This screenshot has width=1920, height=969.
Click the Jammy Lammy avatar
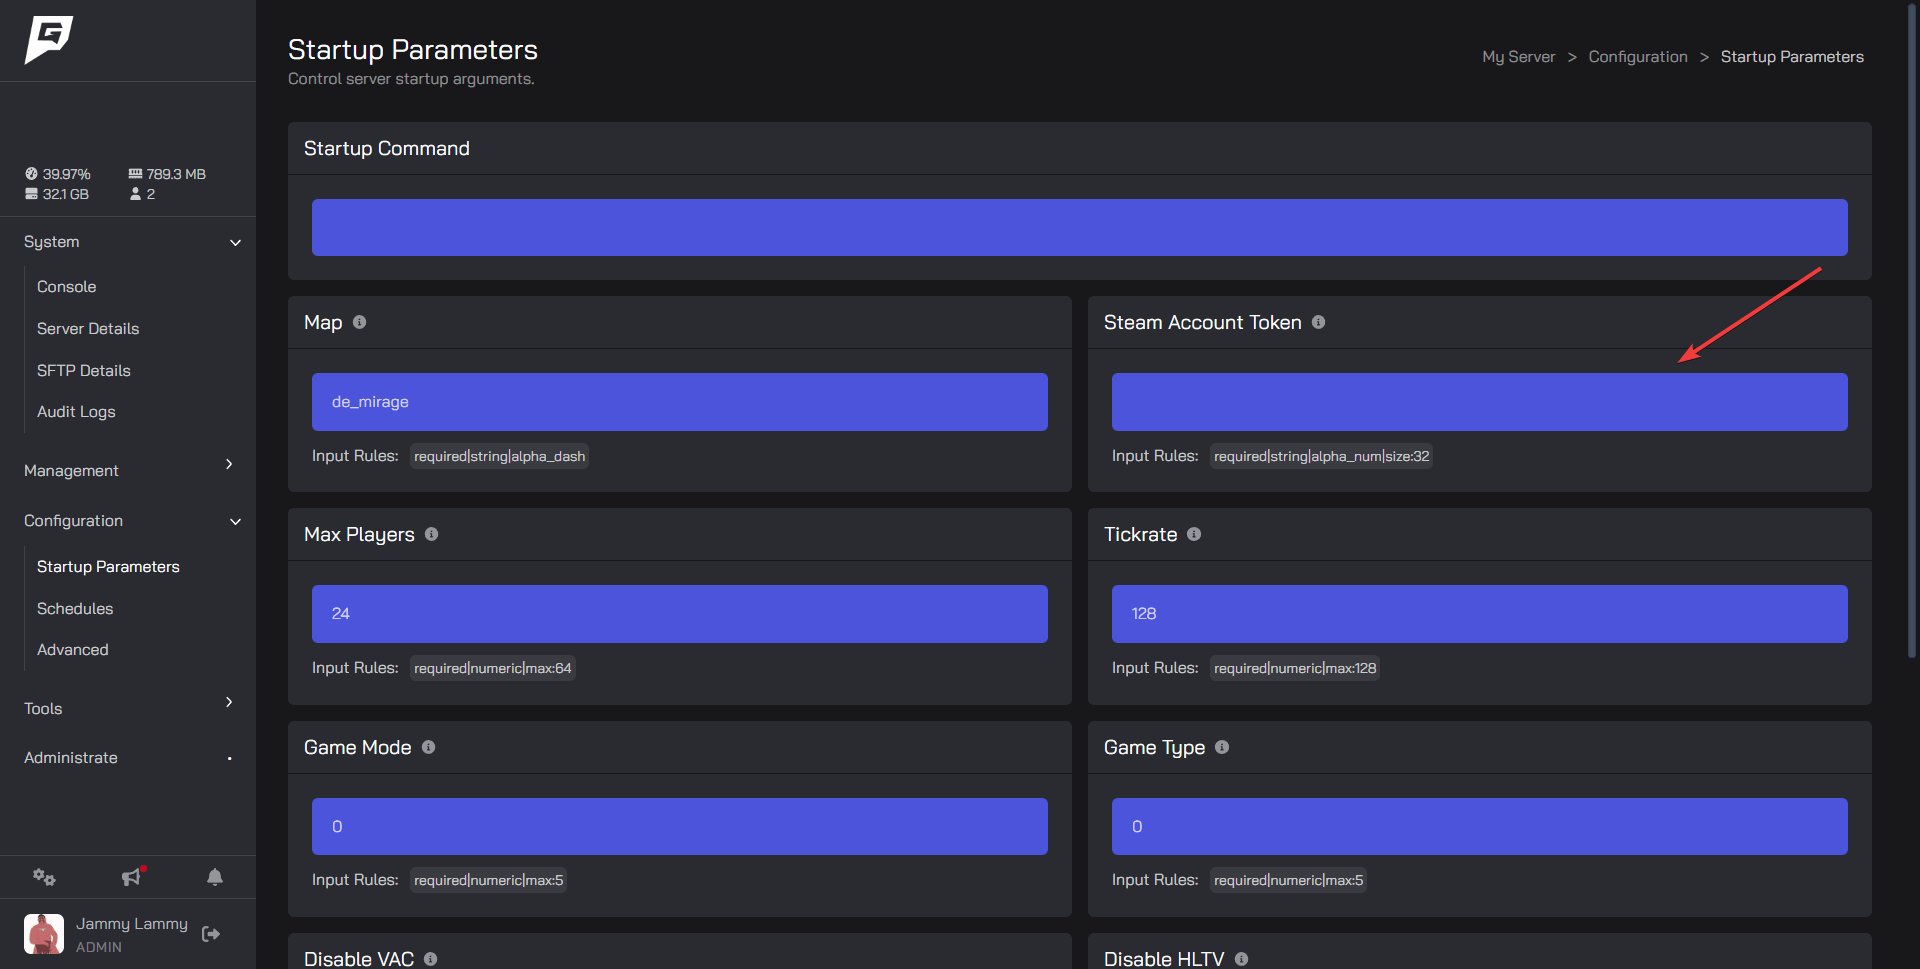click(43, 933)
